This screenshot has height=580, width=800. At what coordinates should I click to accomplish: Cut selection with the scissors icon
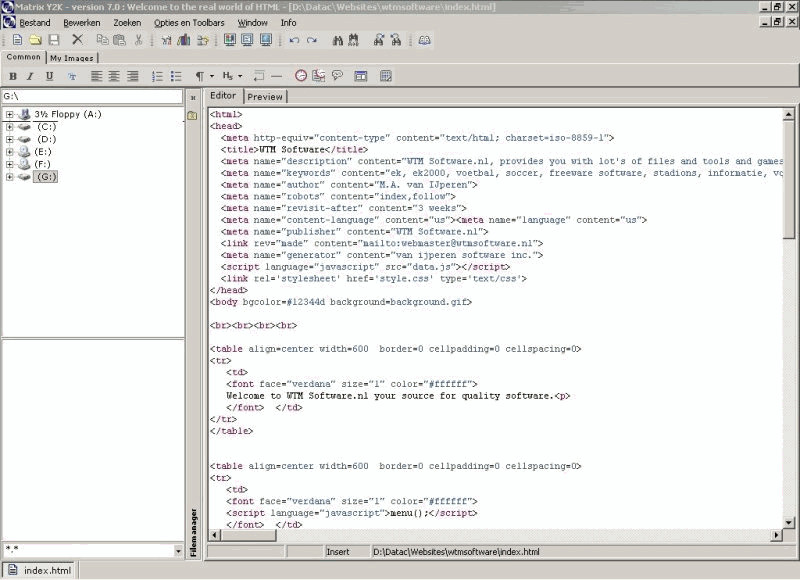(138, 40)
